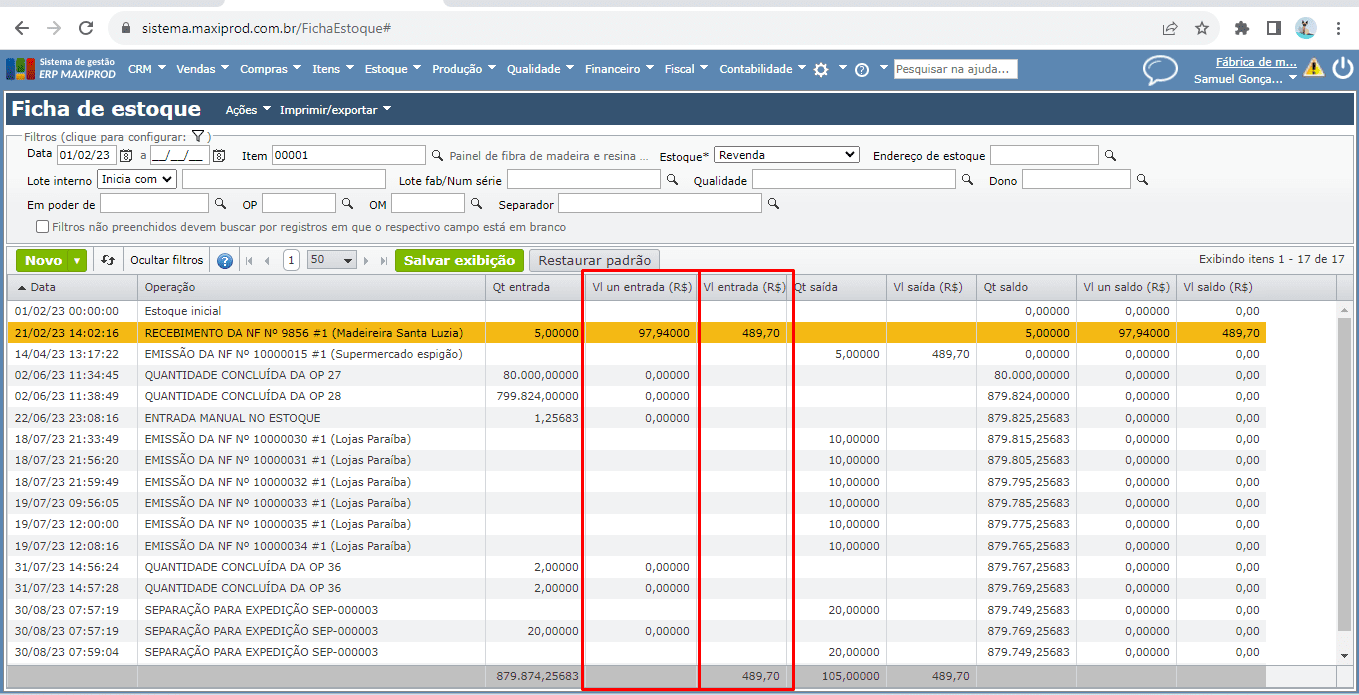Click the 'Pesquisar na ajuda' search field
Image resolution: width=1359 pixels, height=695 pixels.
point(955,69)
